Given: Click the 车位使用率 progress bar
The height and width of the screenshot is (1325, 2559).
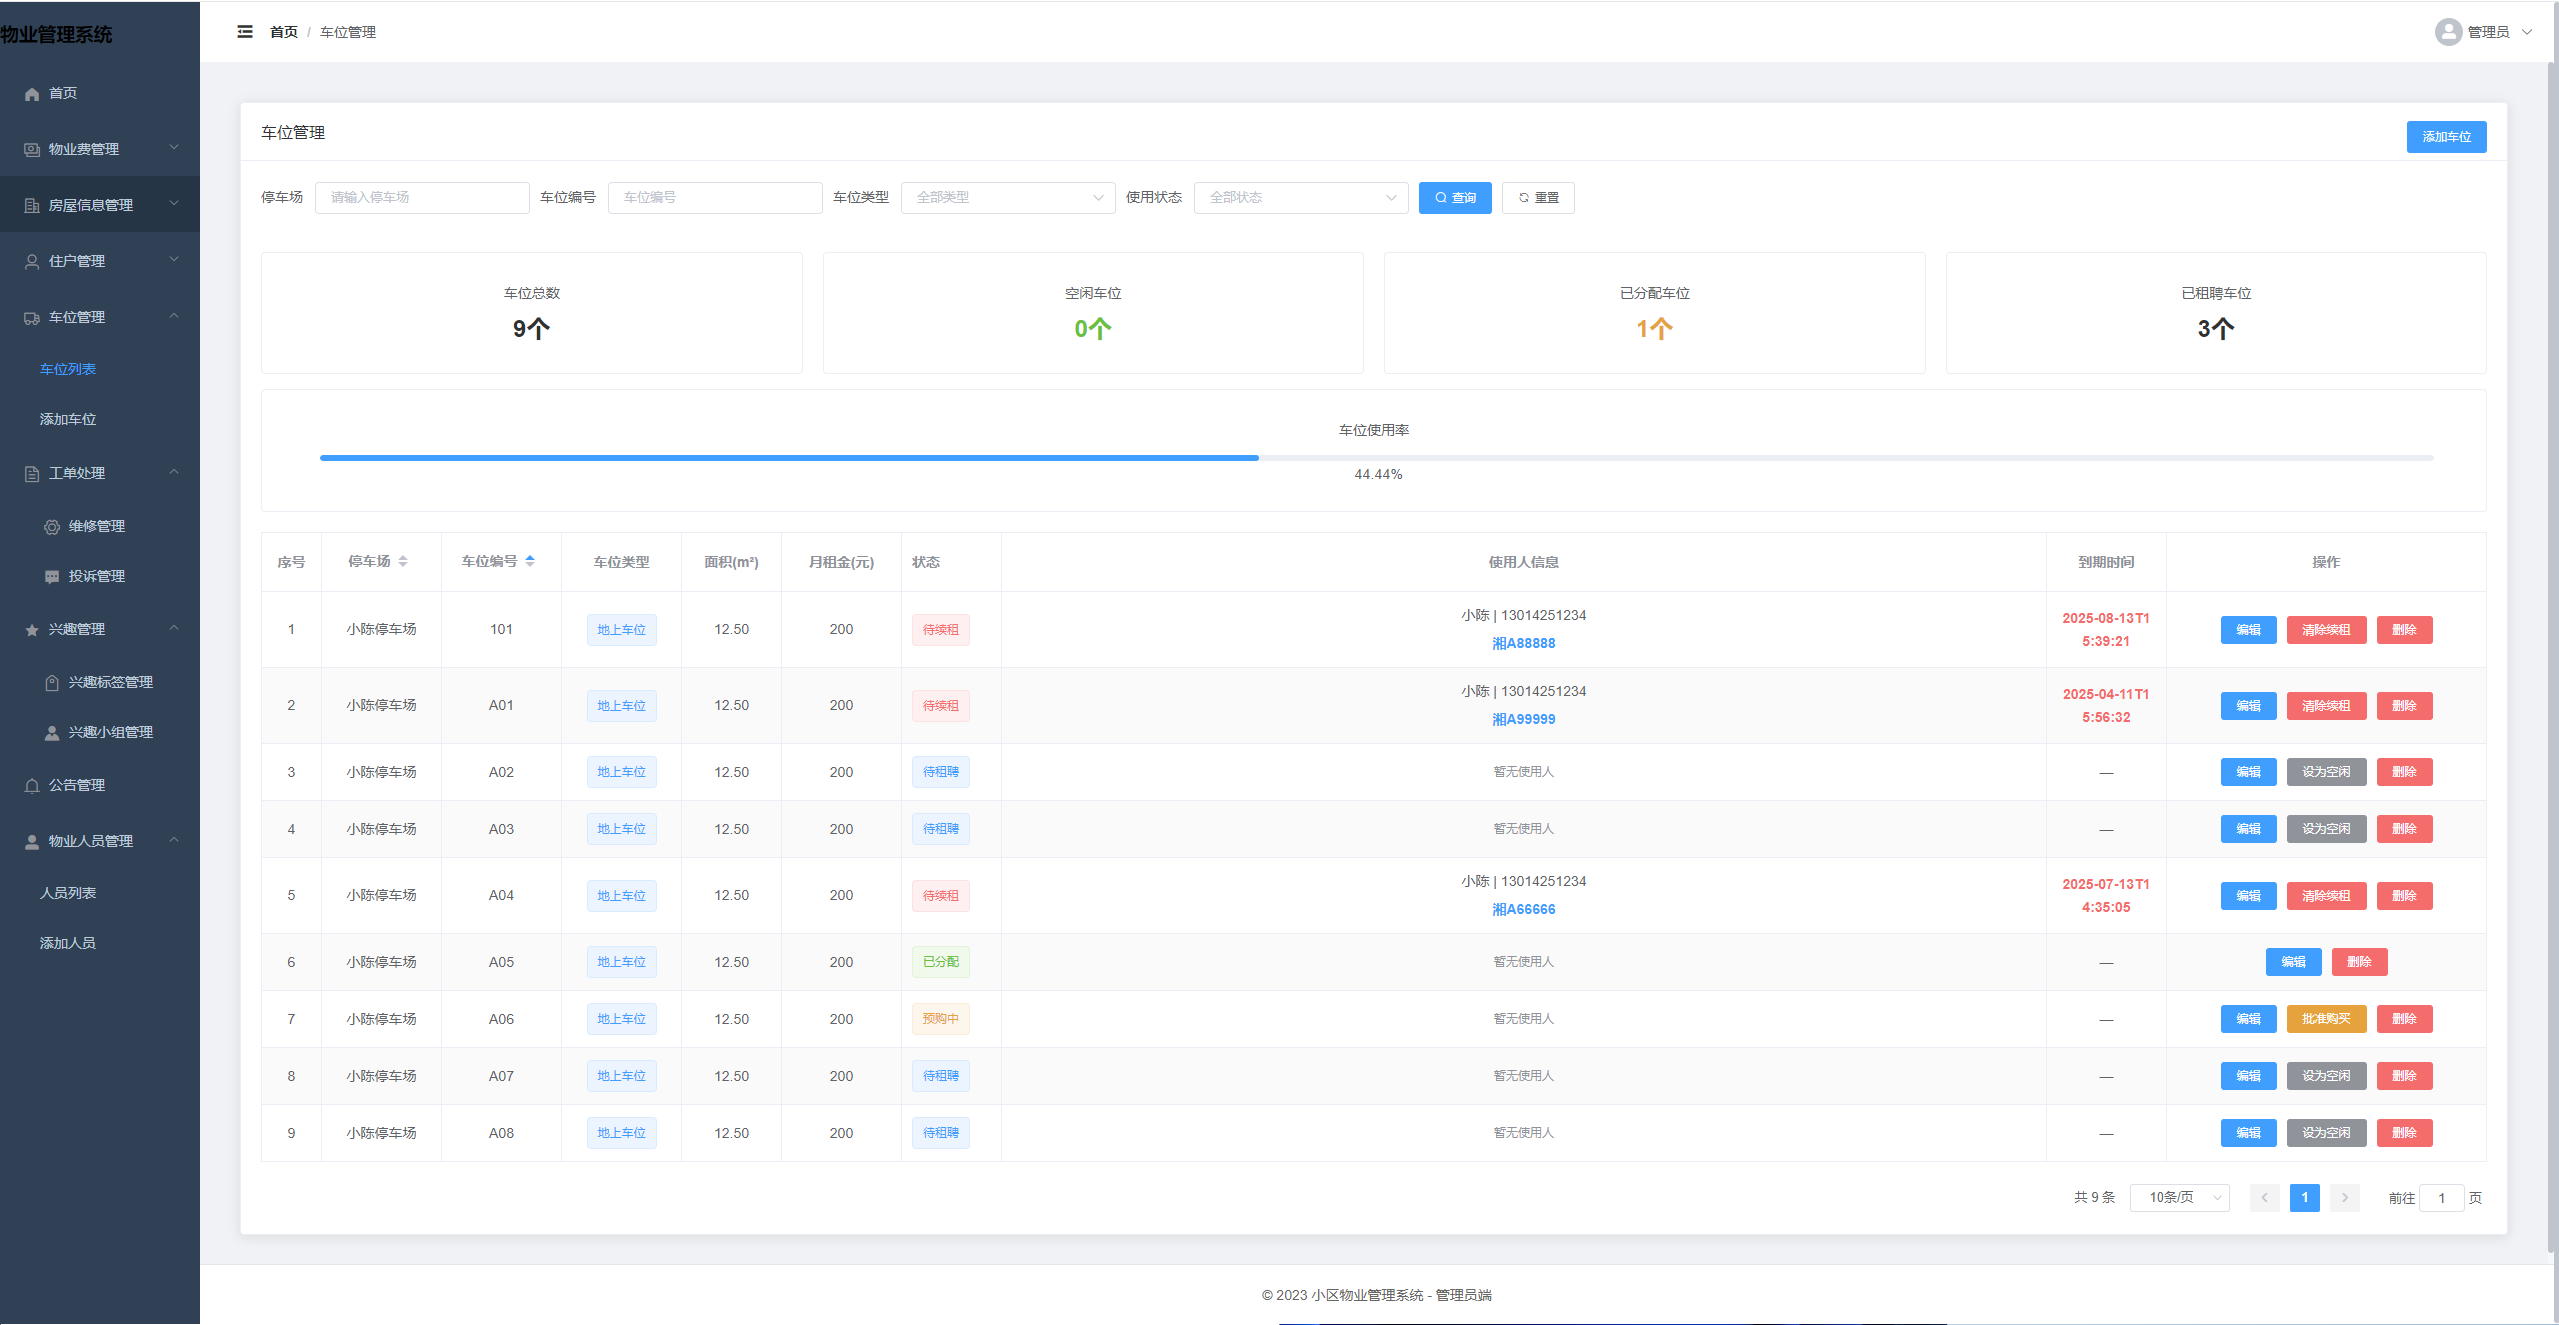Looking at the screenshot, I should point(1376,458).
